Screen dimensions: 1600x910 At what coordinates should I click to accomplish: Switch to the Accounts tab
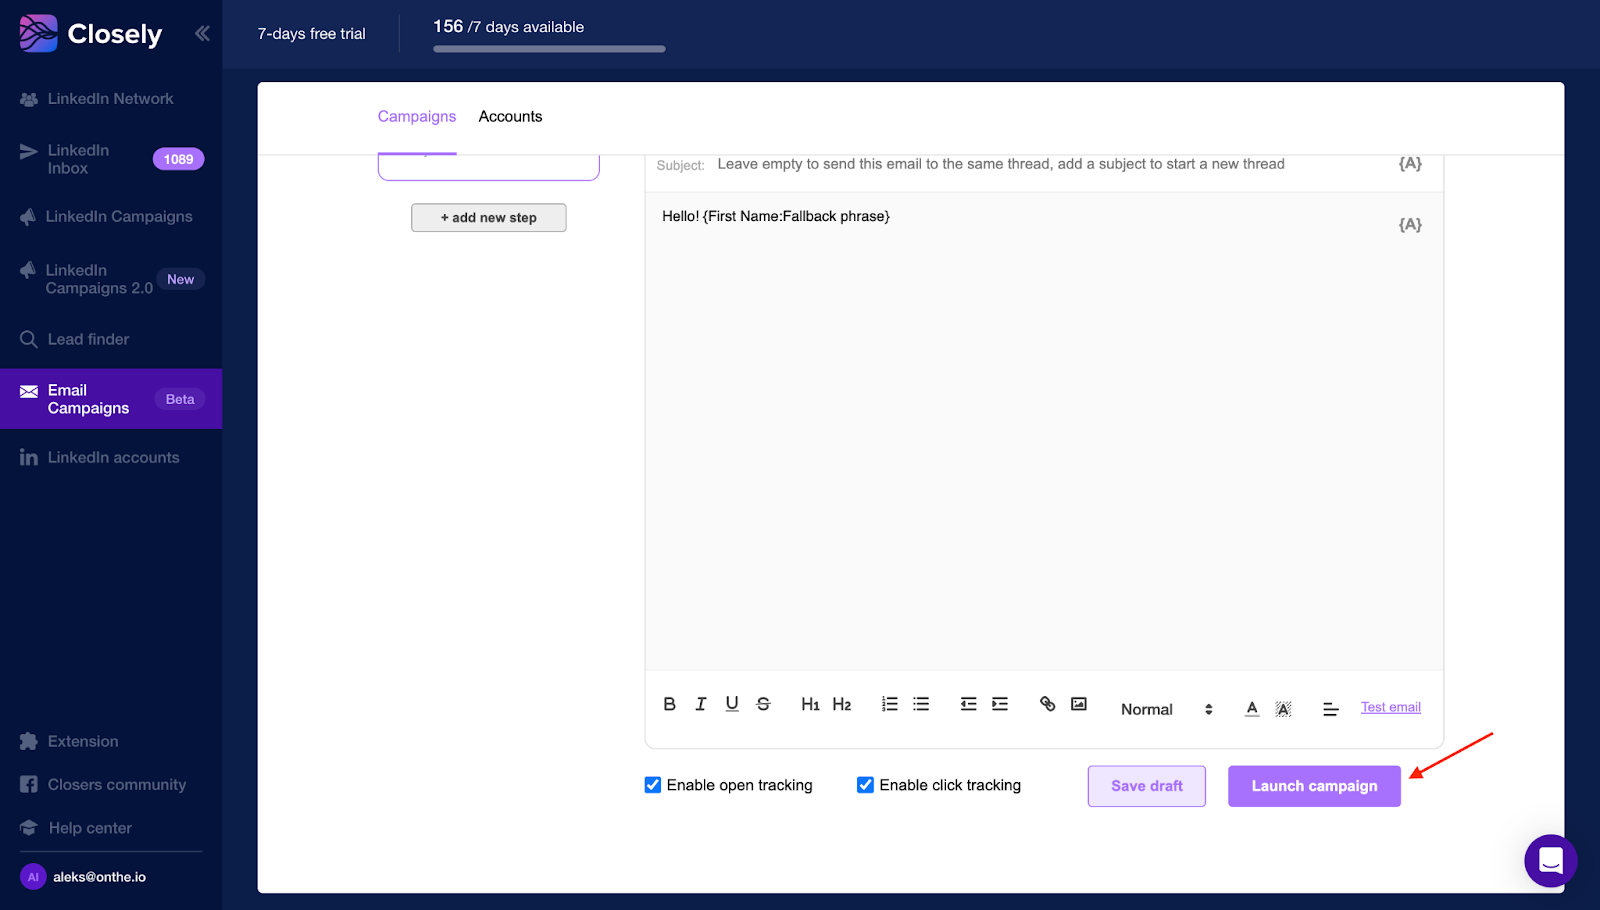[x=510, y=116]
